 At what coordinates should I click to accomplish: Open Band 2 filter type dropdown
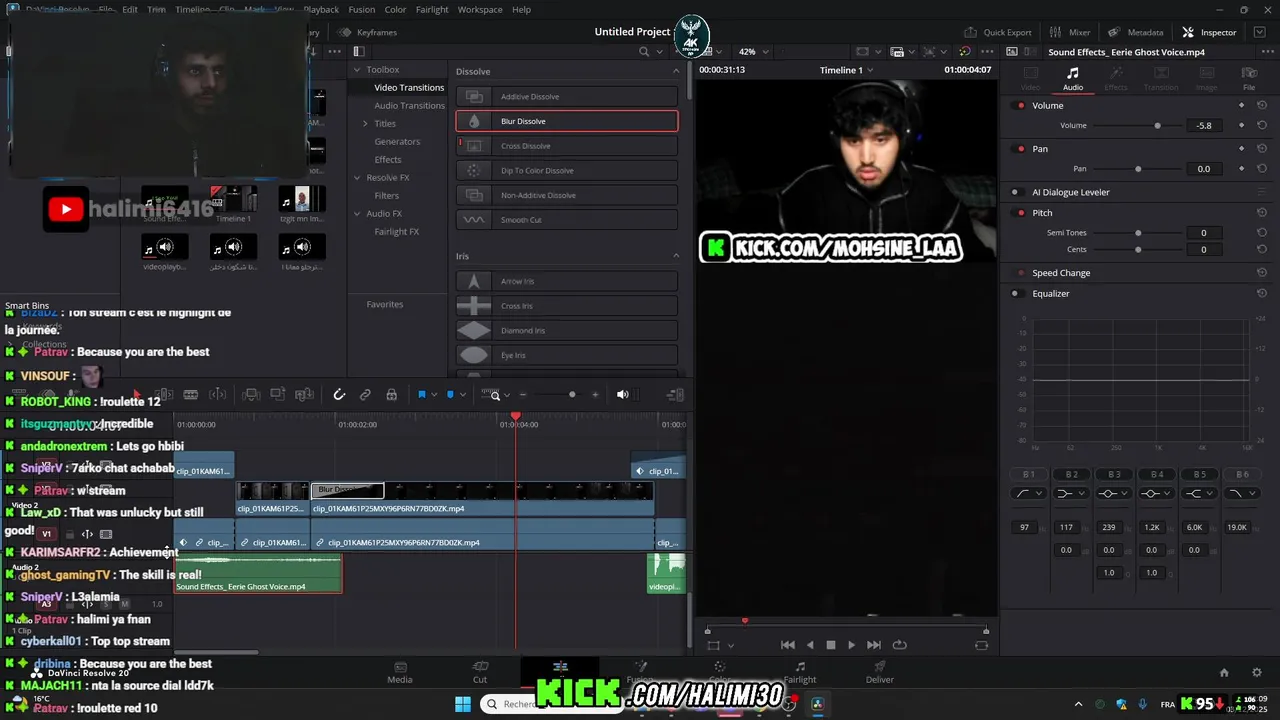[1071, 493]
